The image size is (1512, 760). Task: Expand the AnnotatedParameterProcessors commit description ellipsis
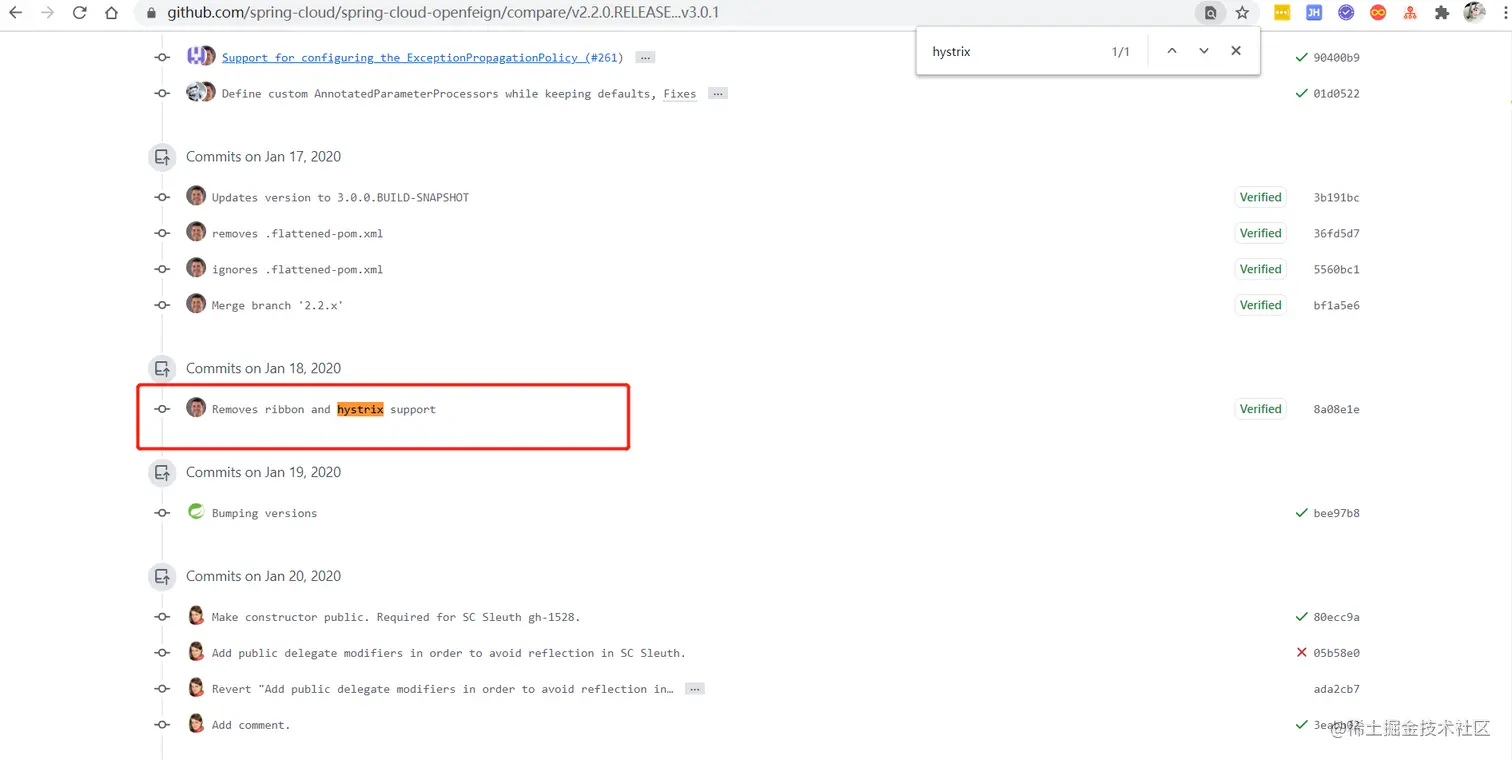click(x=717, y=93)
